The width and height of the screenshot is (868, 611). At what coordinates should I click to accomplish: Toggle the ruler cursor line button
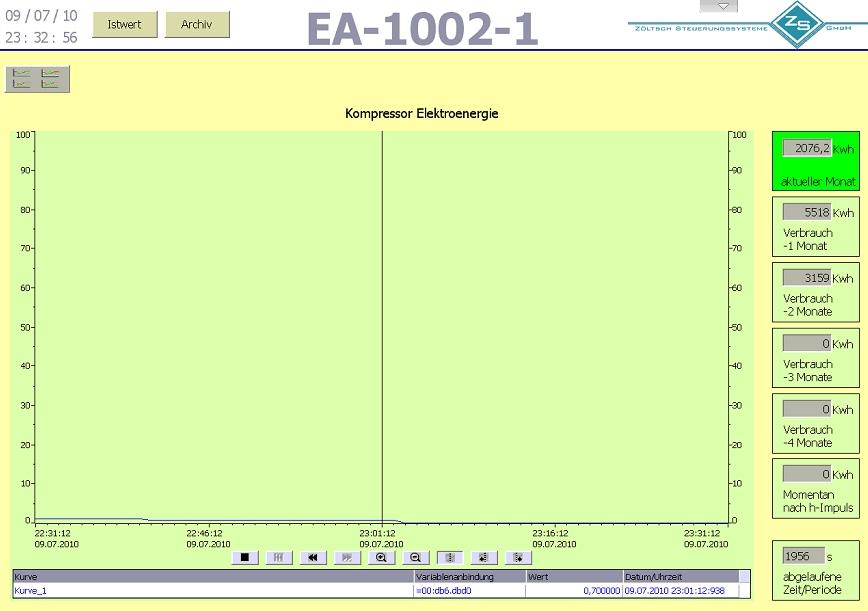[x=449, y=558]
